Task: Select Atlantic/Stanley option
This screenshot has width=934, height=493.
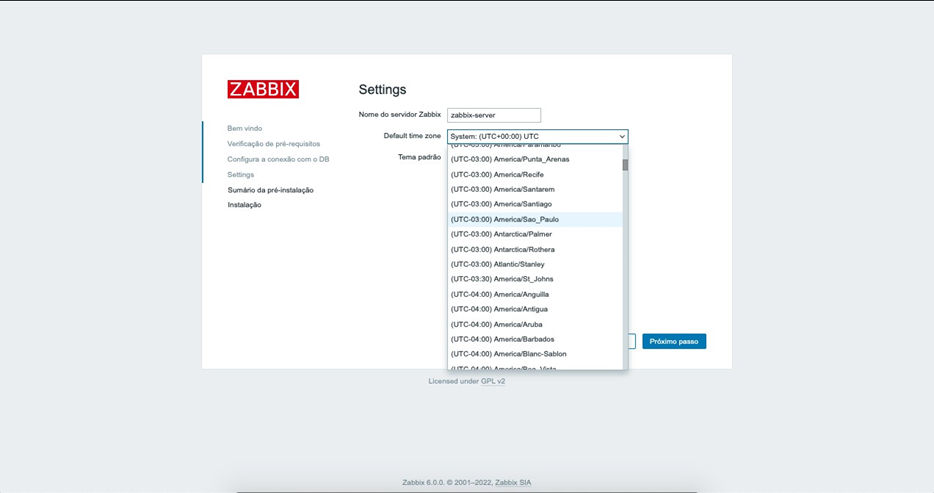Action: pyautogui.click(x=535, y=264)
